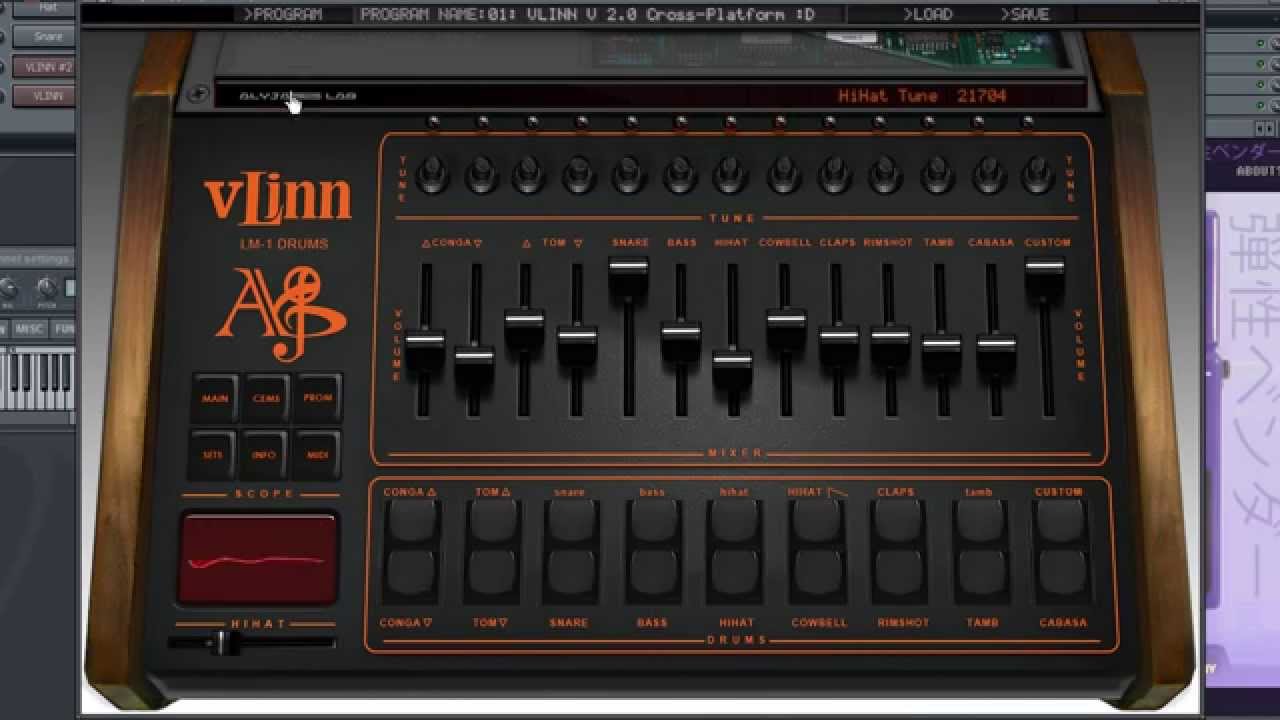Screen dimensions: 1280x720
Task: Click the Snare tune knob
Action: coord(629,175)
